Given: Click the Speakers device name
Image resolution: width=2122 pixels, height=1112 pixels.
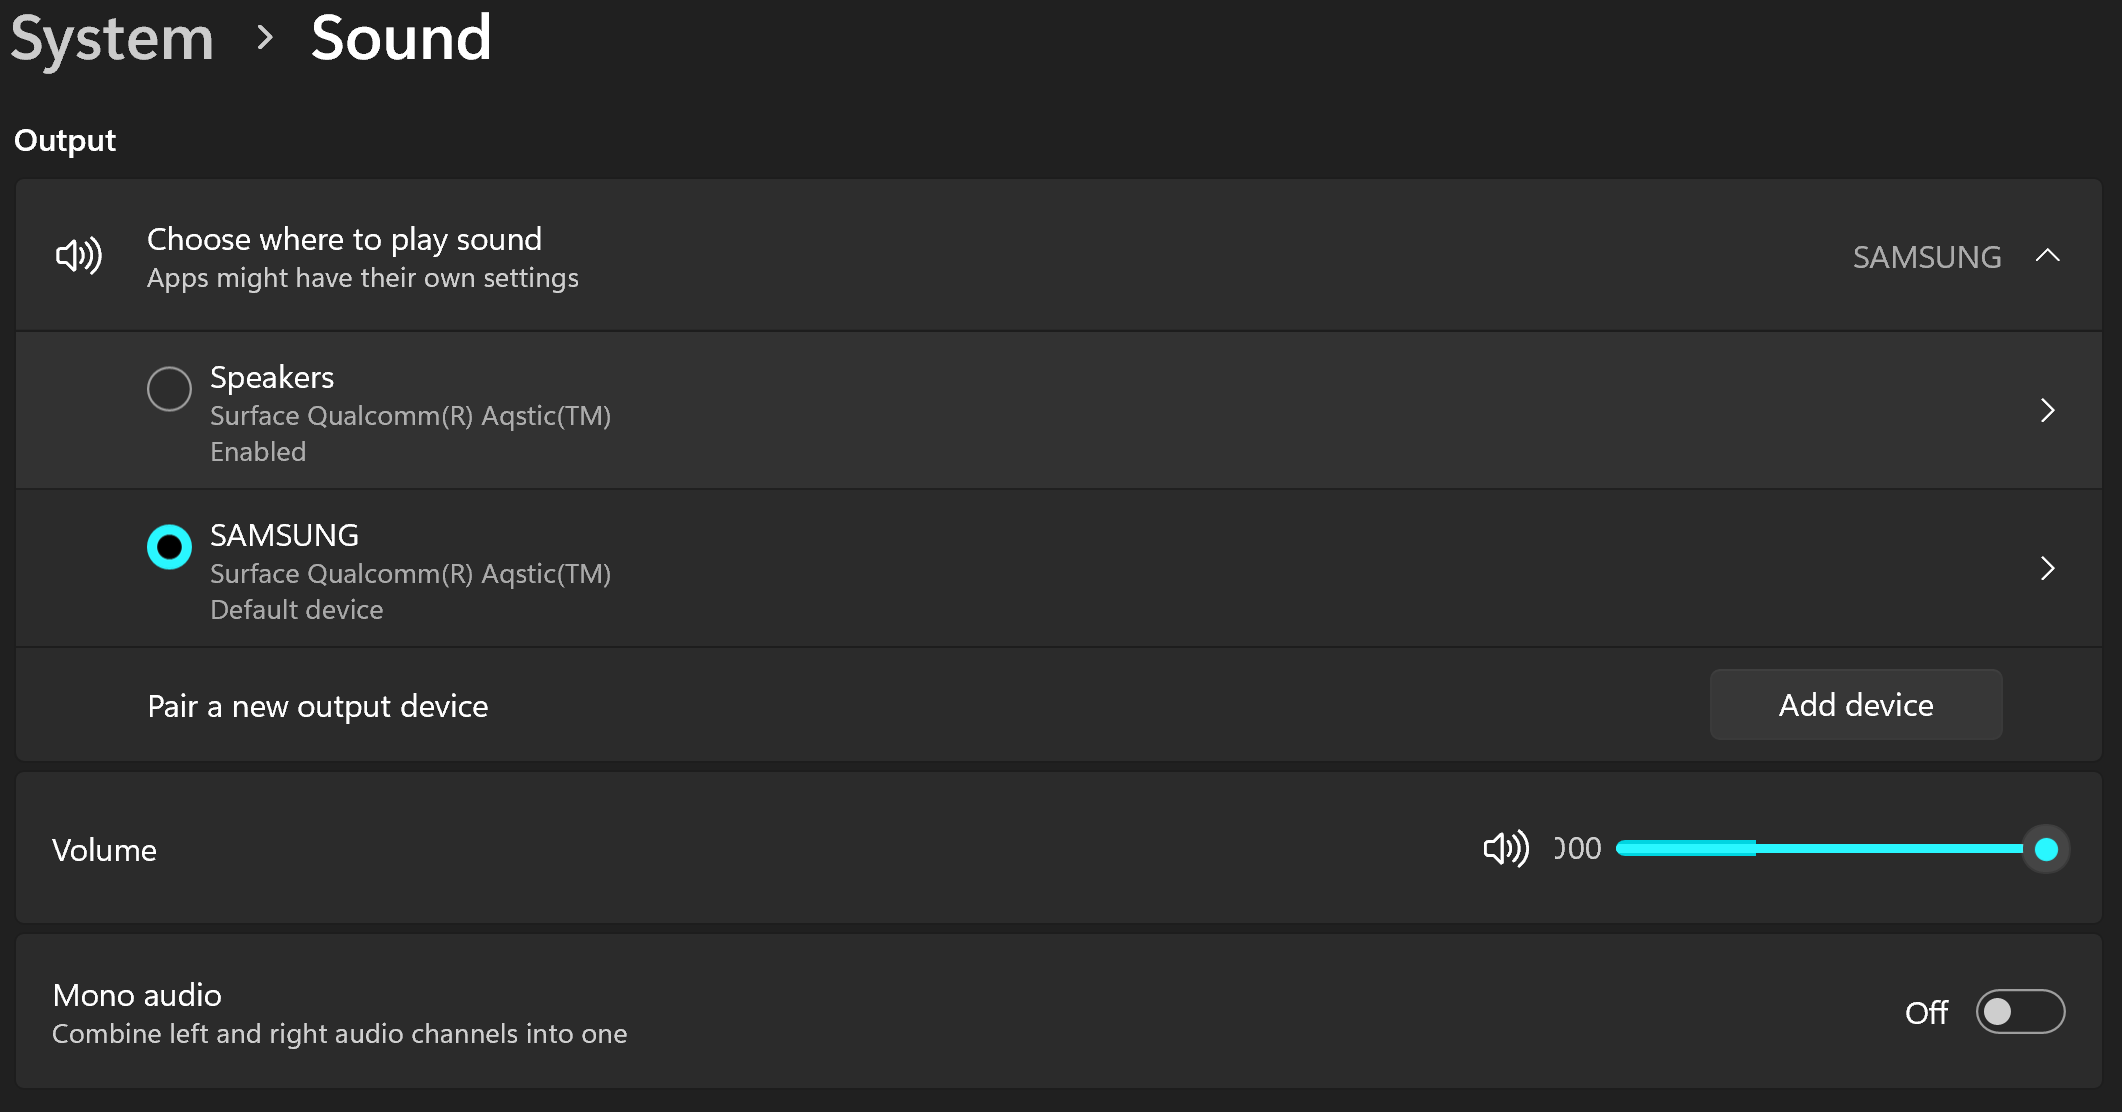Looking at the screenshot, I should 272,378.
